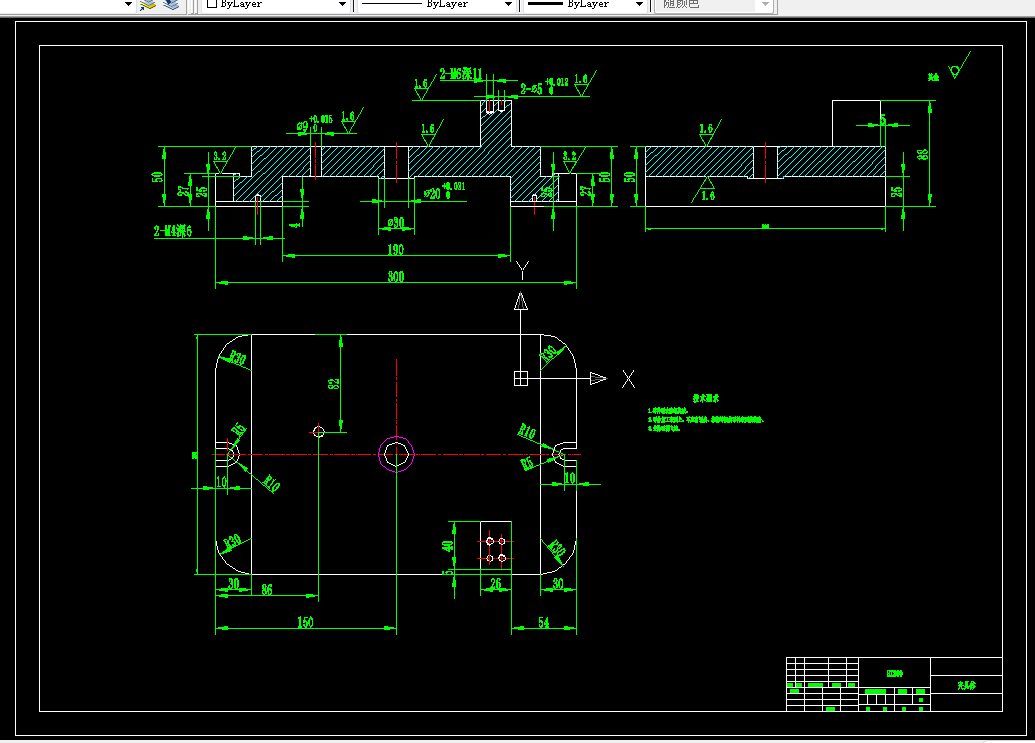Select the small circle below the 82 dimension
Image resolution: width=1035 pixels, height=743 pixels.
pyautogui.click(x=319, y=432)
